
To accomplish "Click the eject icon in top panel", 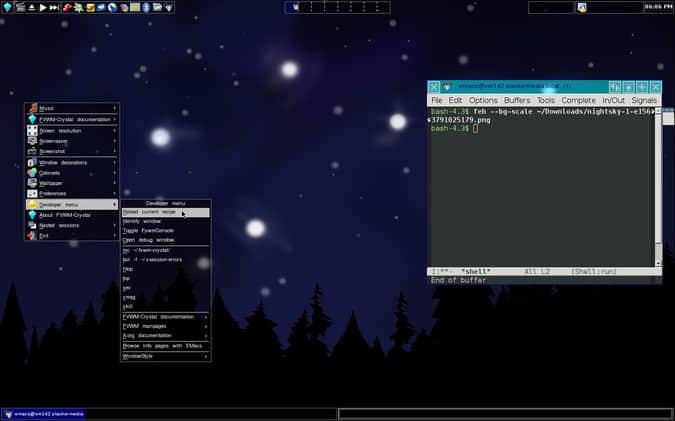I will (x=30, y=7).
